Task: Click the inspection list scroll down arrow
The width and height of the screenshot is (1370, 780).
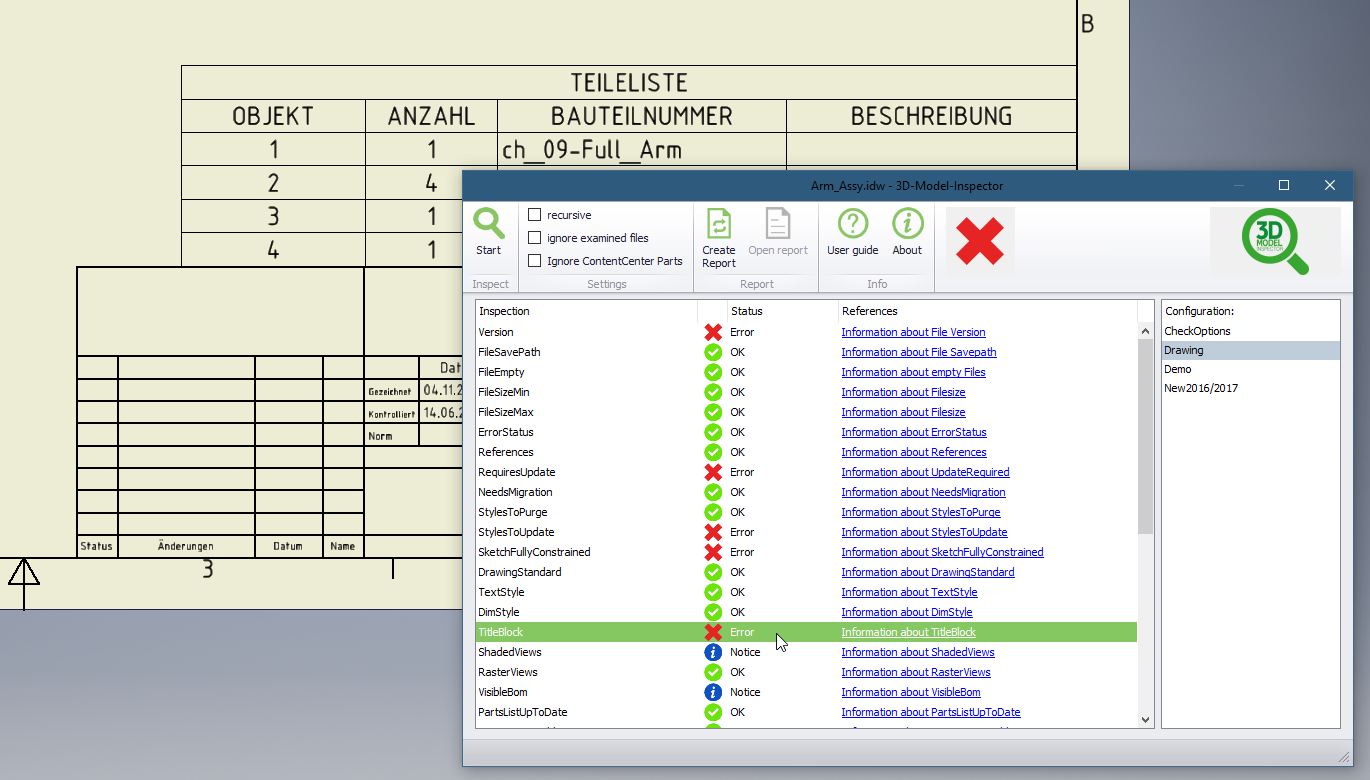Action: click(x=1146, y=719)
